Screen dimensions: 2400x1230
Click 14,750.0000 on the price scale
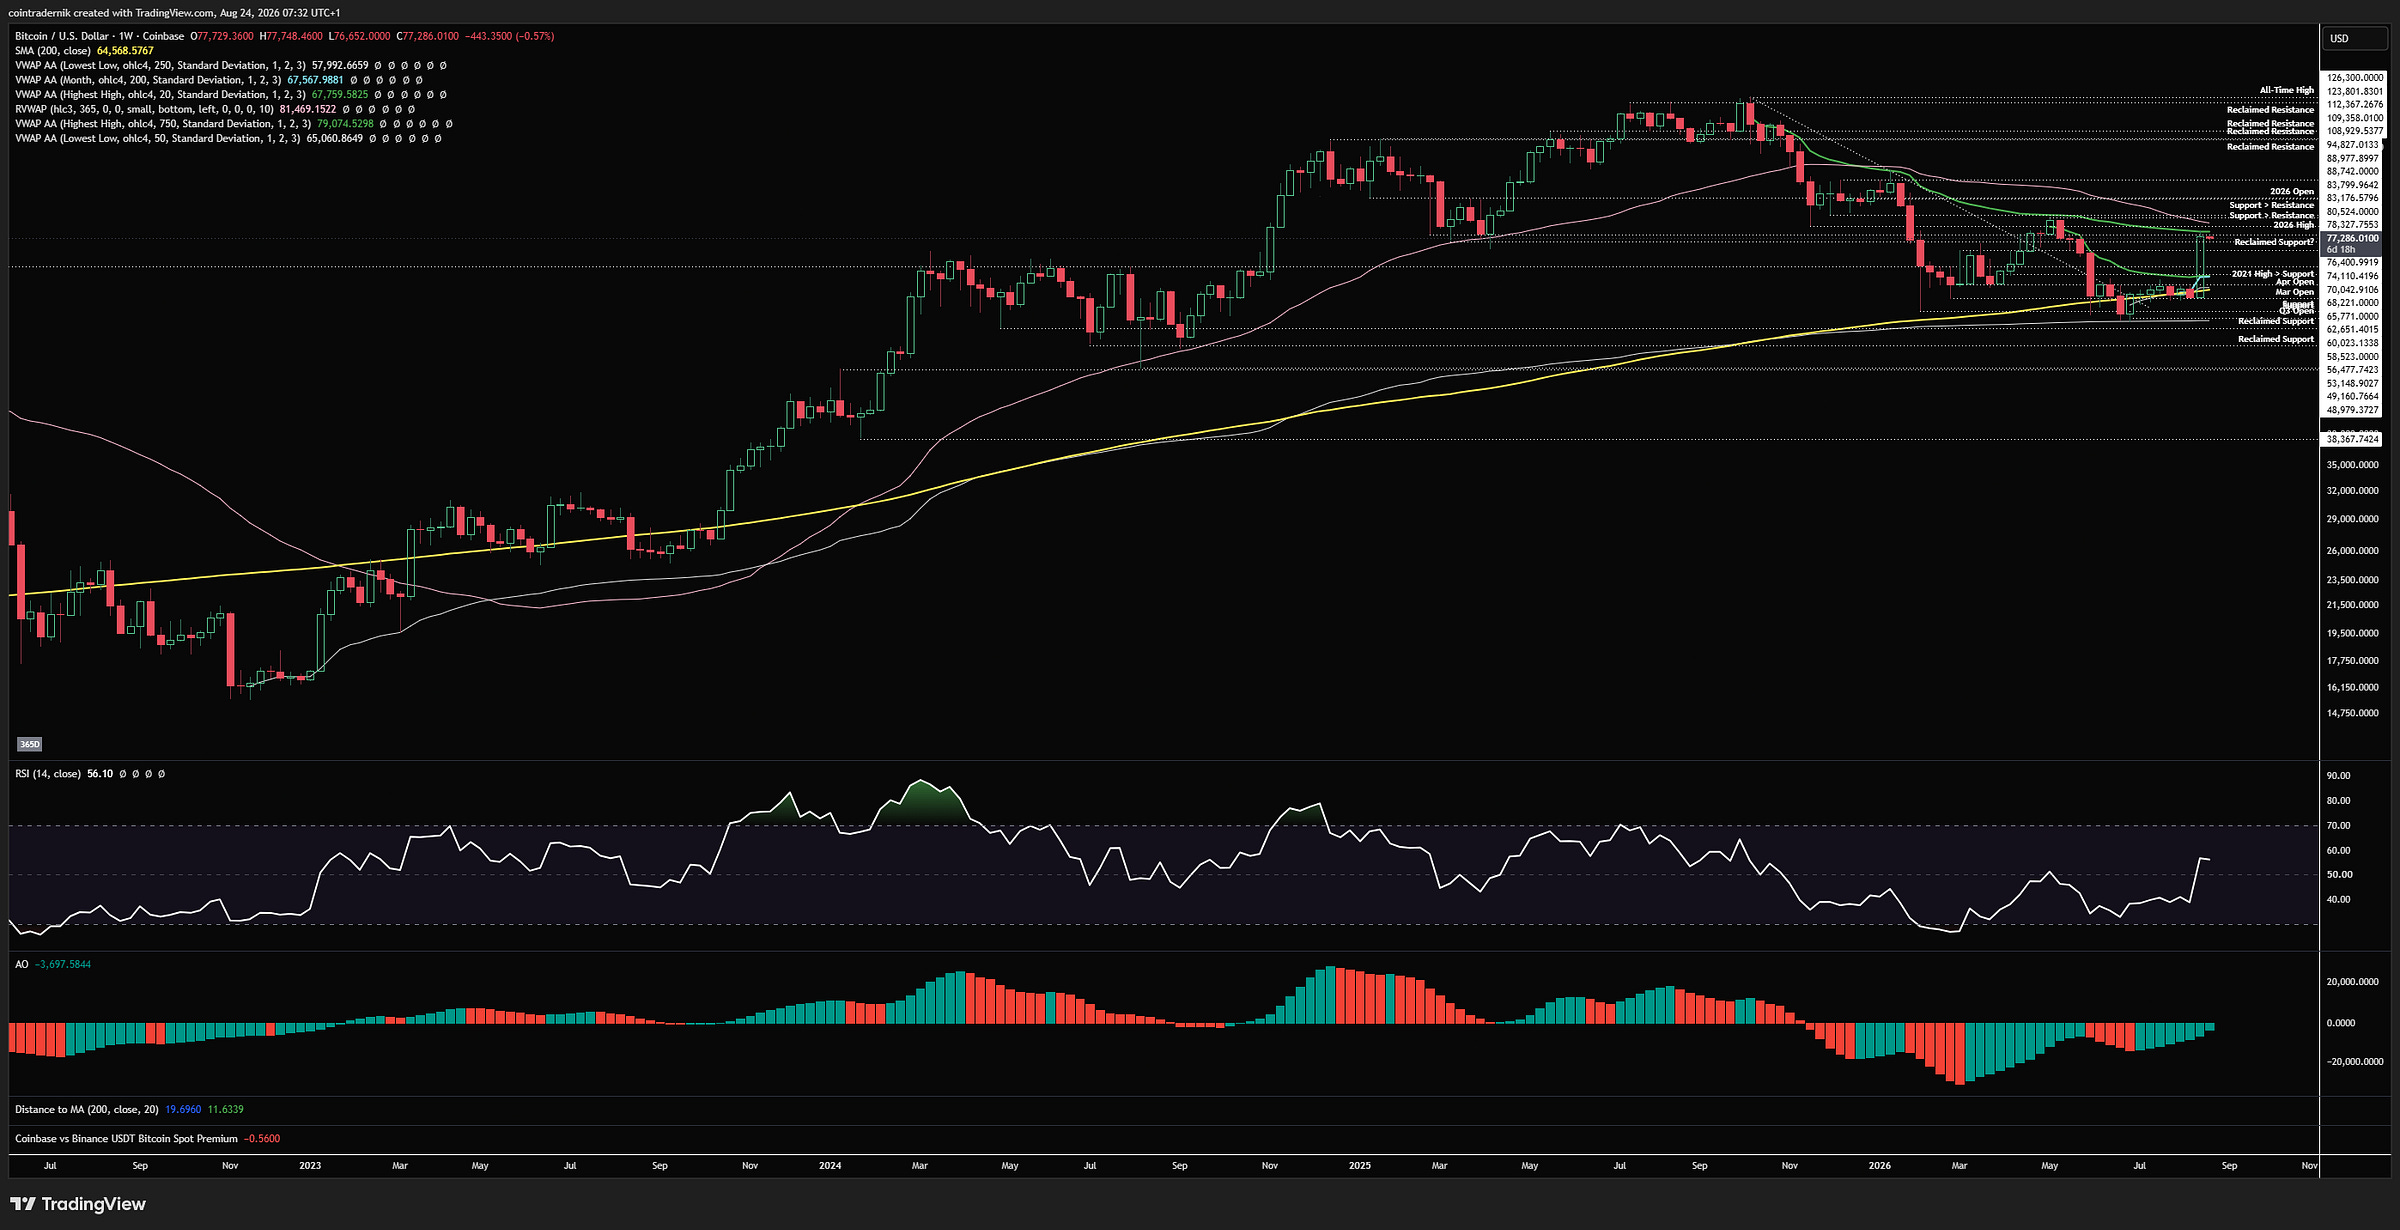pos(2353,713)
